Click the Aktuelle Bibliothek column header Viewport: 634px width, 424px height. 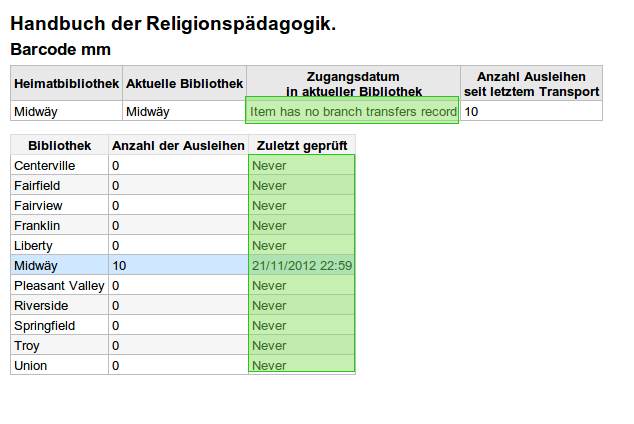(x=184, y=83)
